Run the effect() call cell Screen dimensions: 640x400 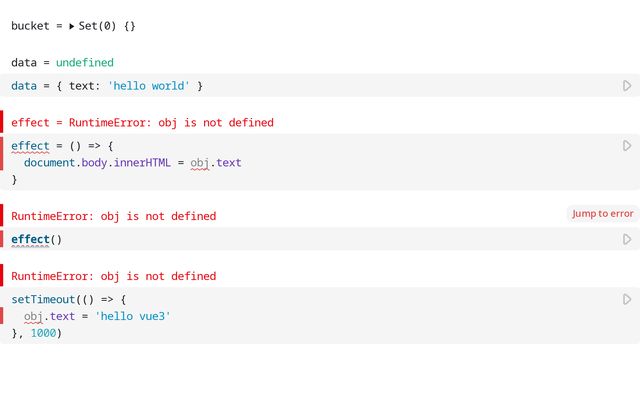(627, 239)
